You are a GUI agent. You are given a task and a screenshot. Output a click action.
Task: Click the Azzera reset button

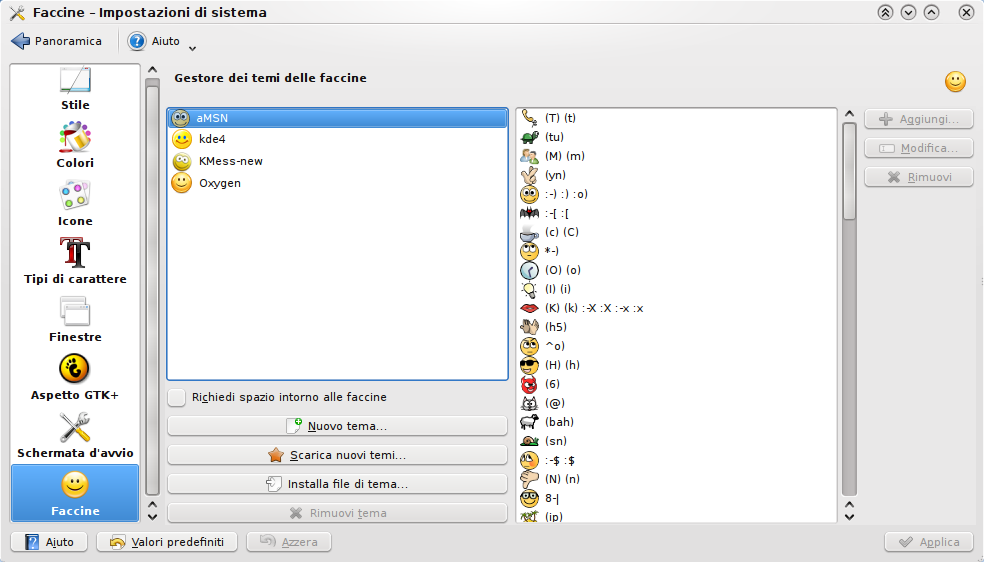(x=289, y=542)
